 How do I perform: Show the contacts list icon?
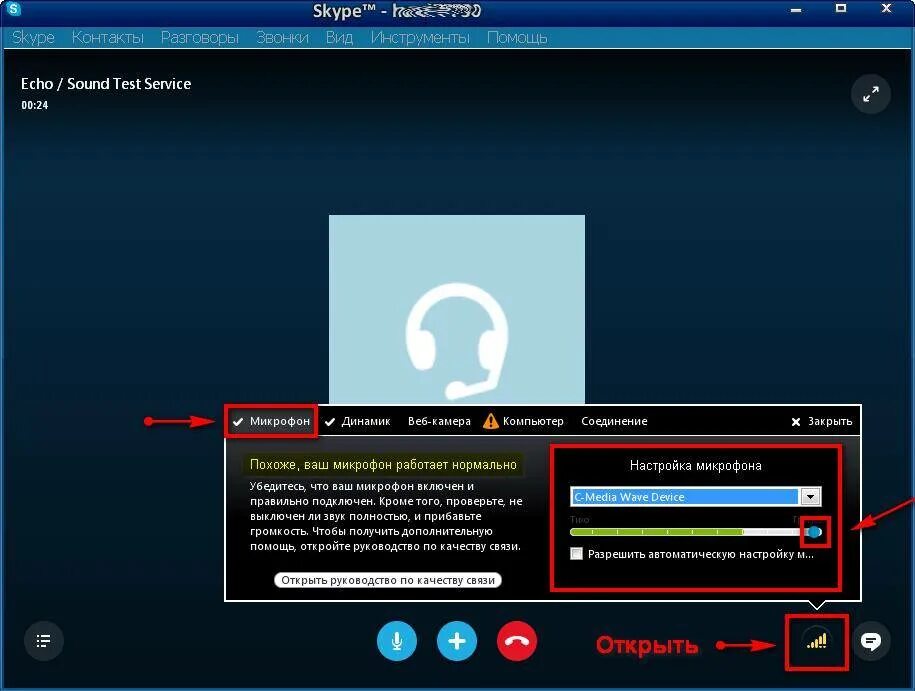(x=43, y=641)
